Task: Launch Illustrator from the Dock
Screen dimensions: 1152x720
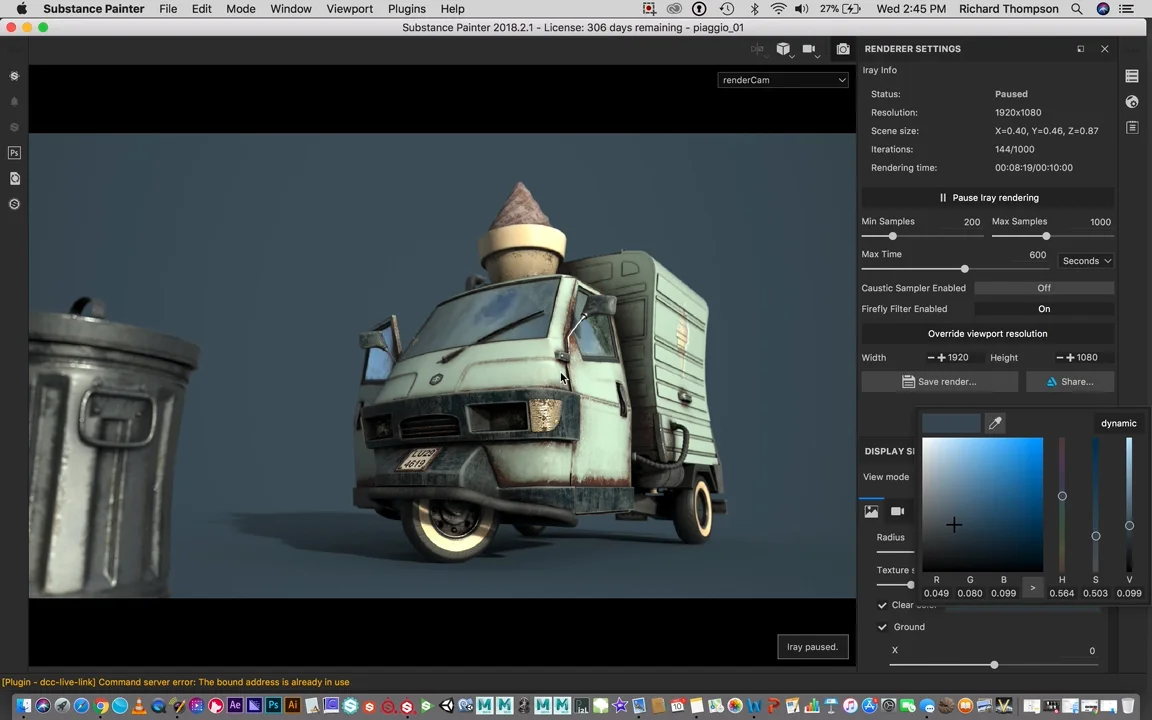Action: (x=292, y=705)
